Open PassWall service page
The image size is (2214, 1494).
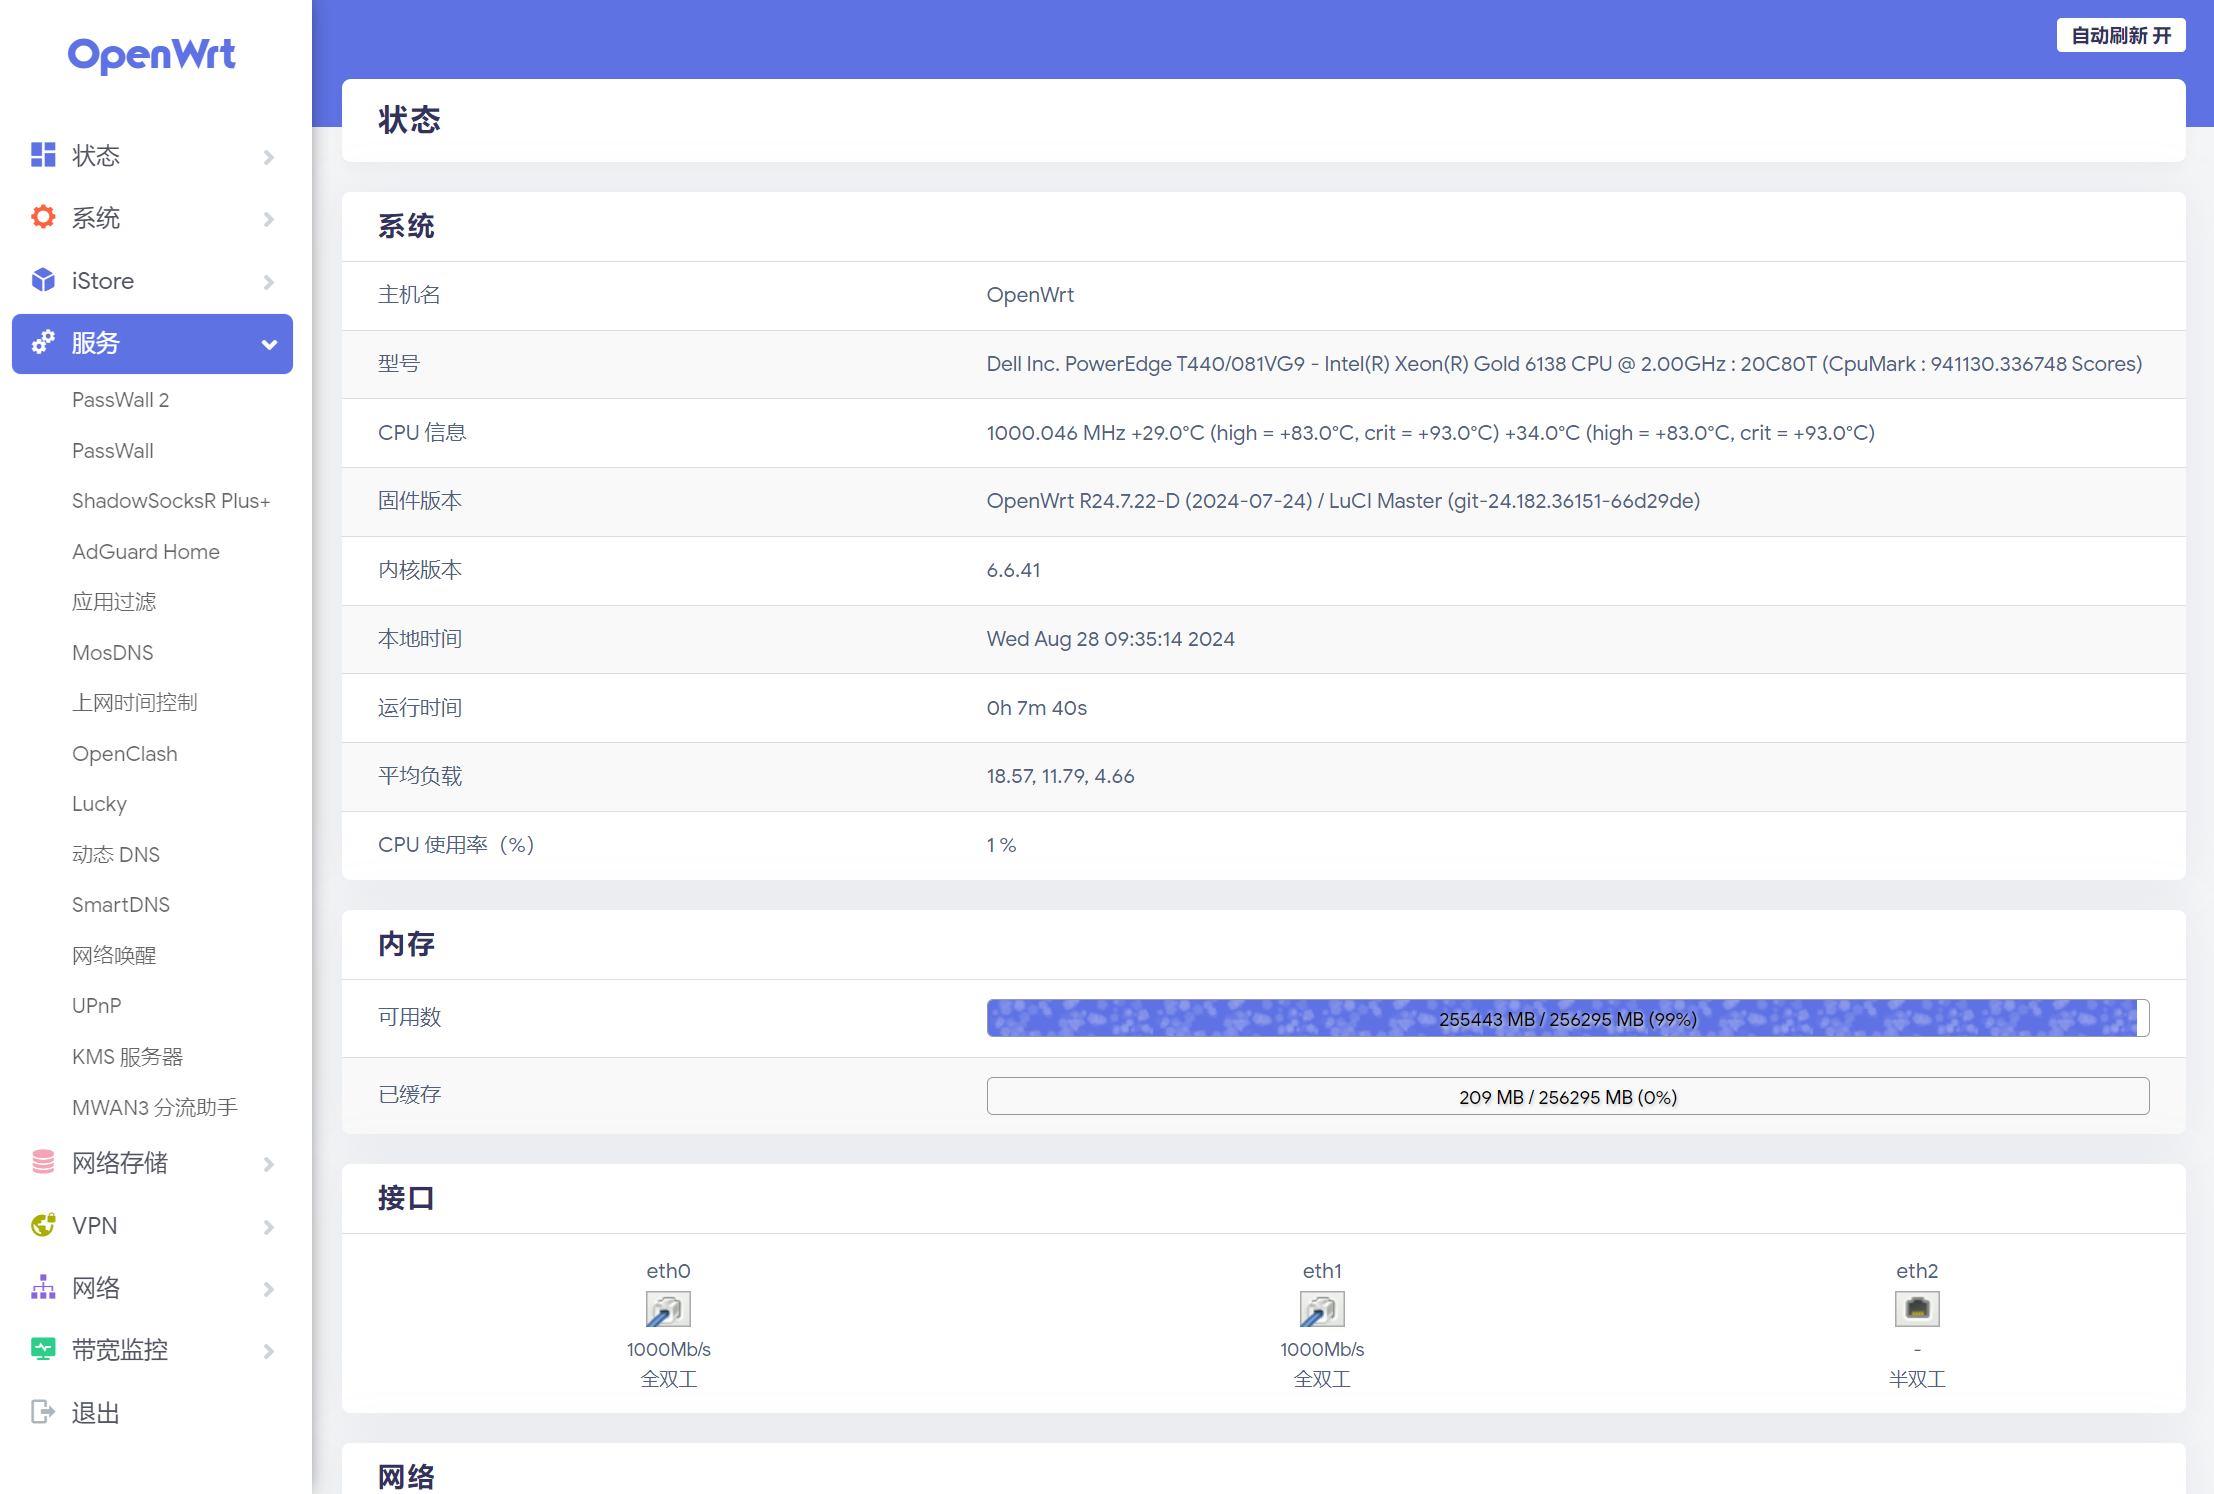tap(113, 451)
